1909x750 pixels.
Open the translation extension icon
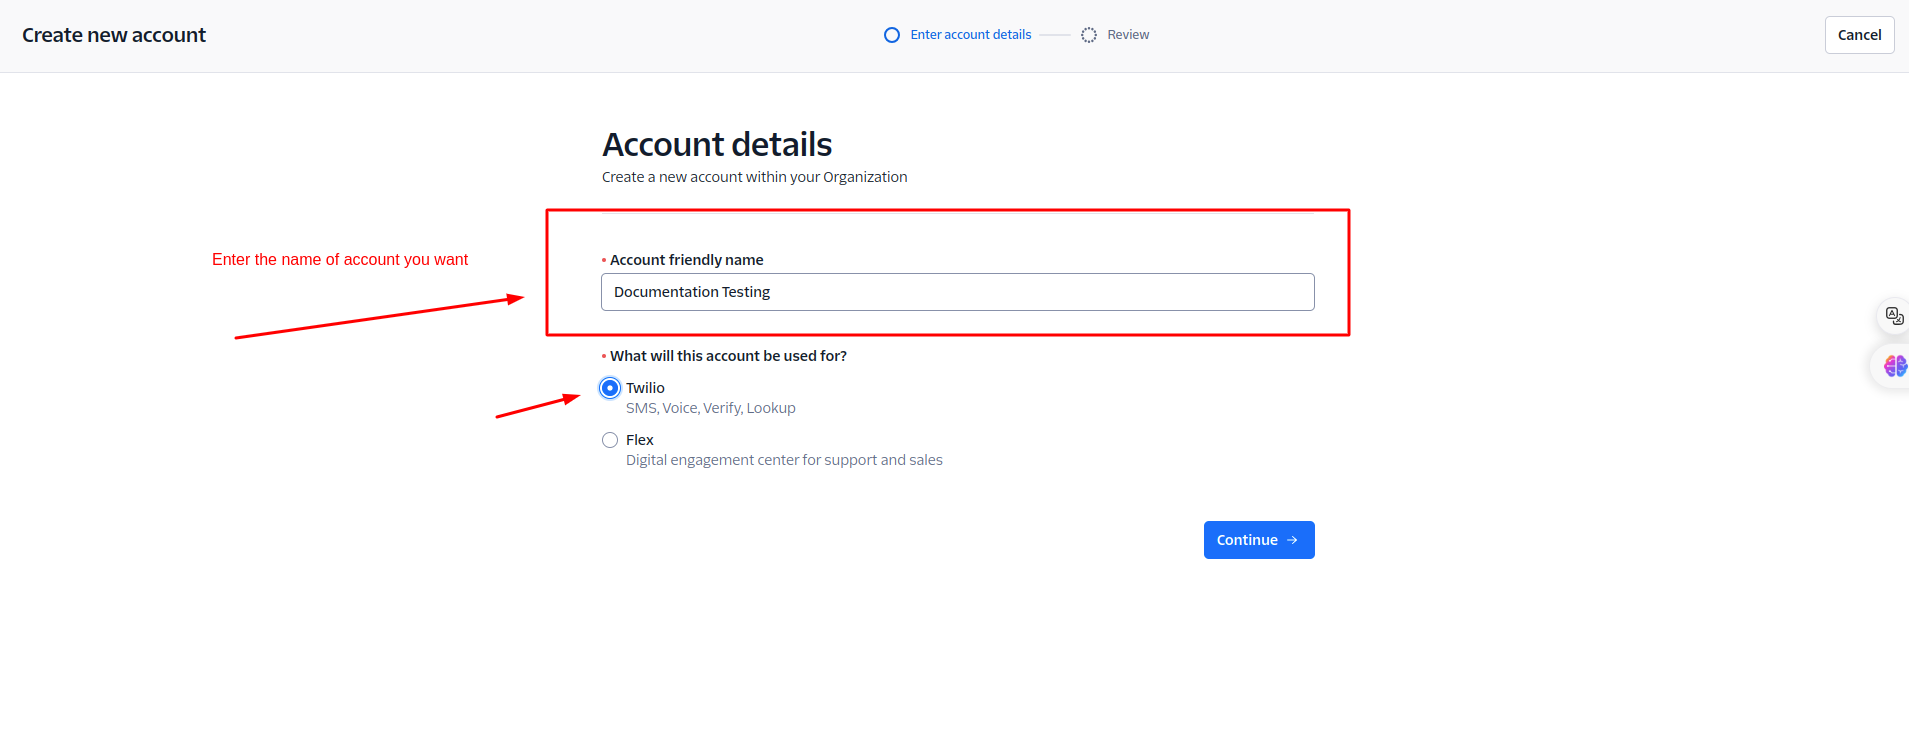(x=1893, y=315)
